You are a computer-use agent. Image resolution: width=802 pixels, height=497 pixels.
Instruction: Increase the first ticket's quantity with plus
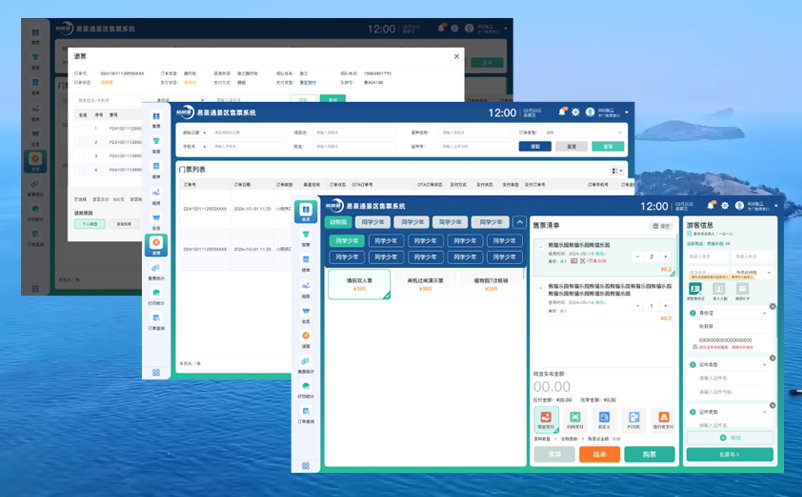[x=667, y=257]
